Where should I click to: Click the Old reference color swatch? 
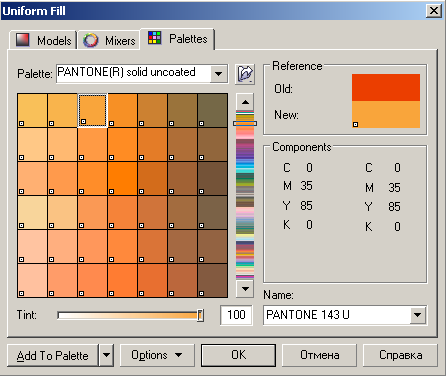click(x=386, y=87)
